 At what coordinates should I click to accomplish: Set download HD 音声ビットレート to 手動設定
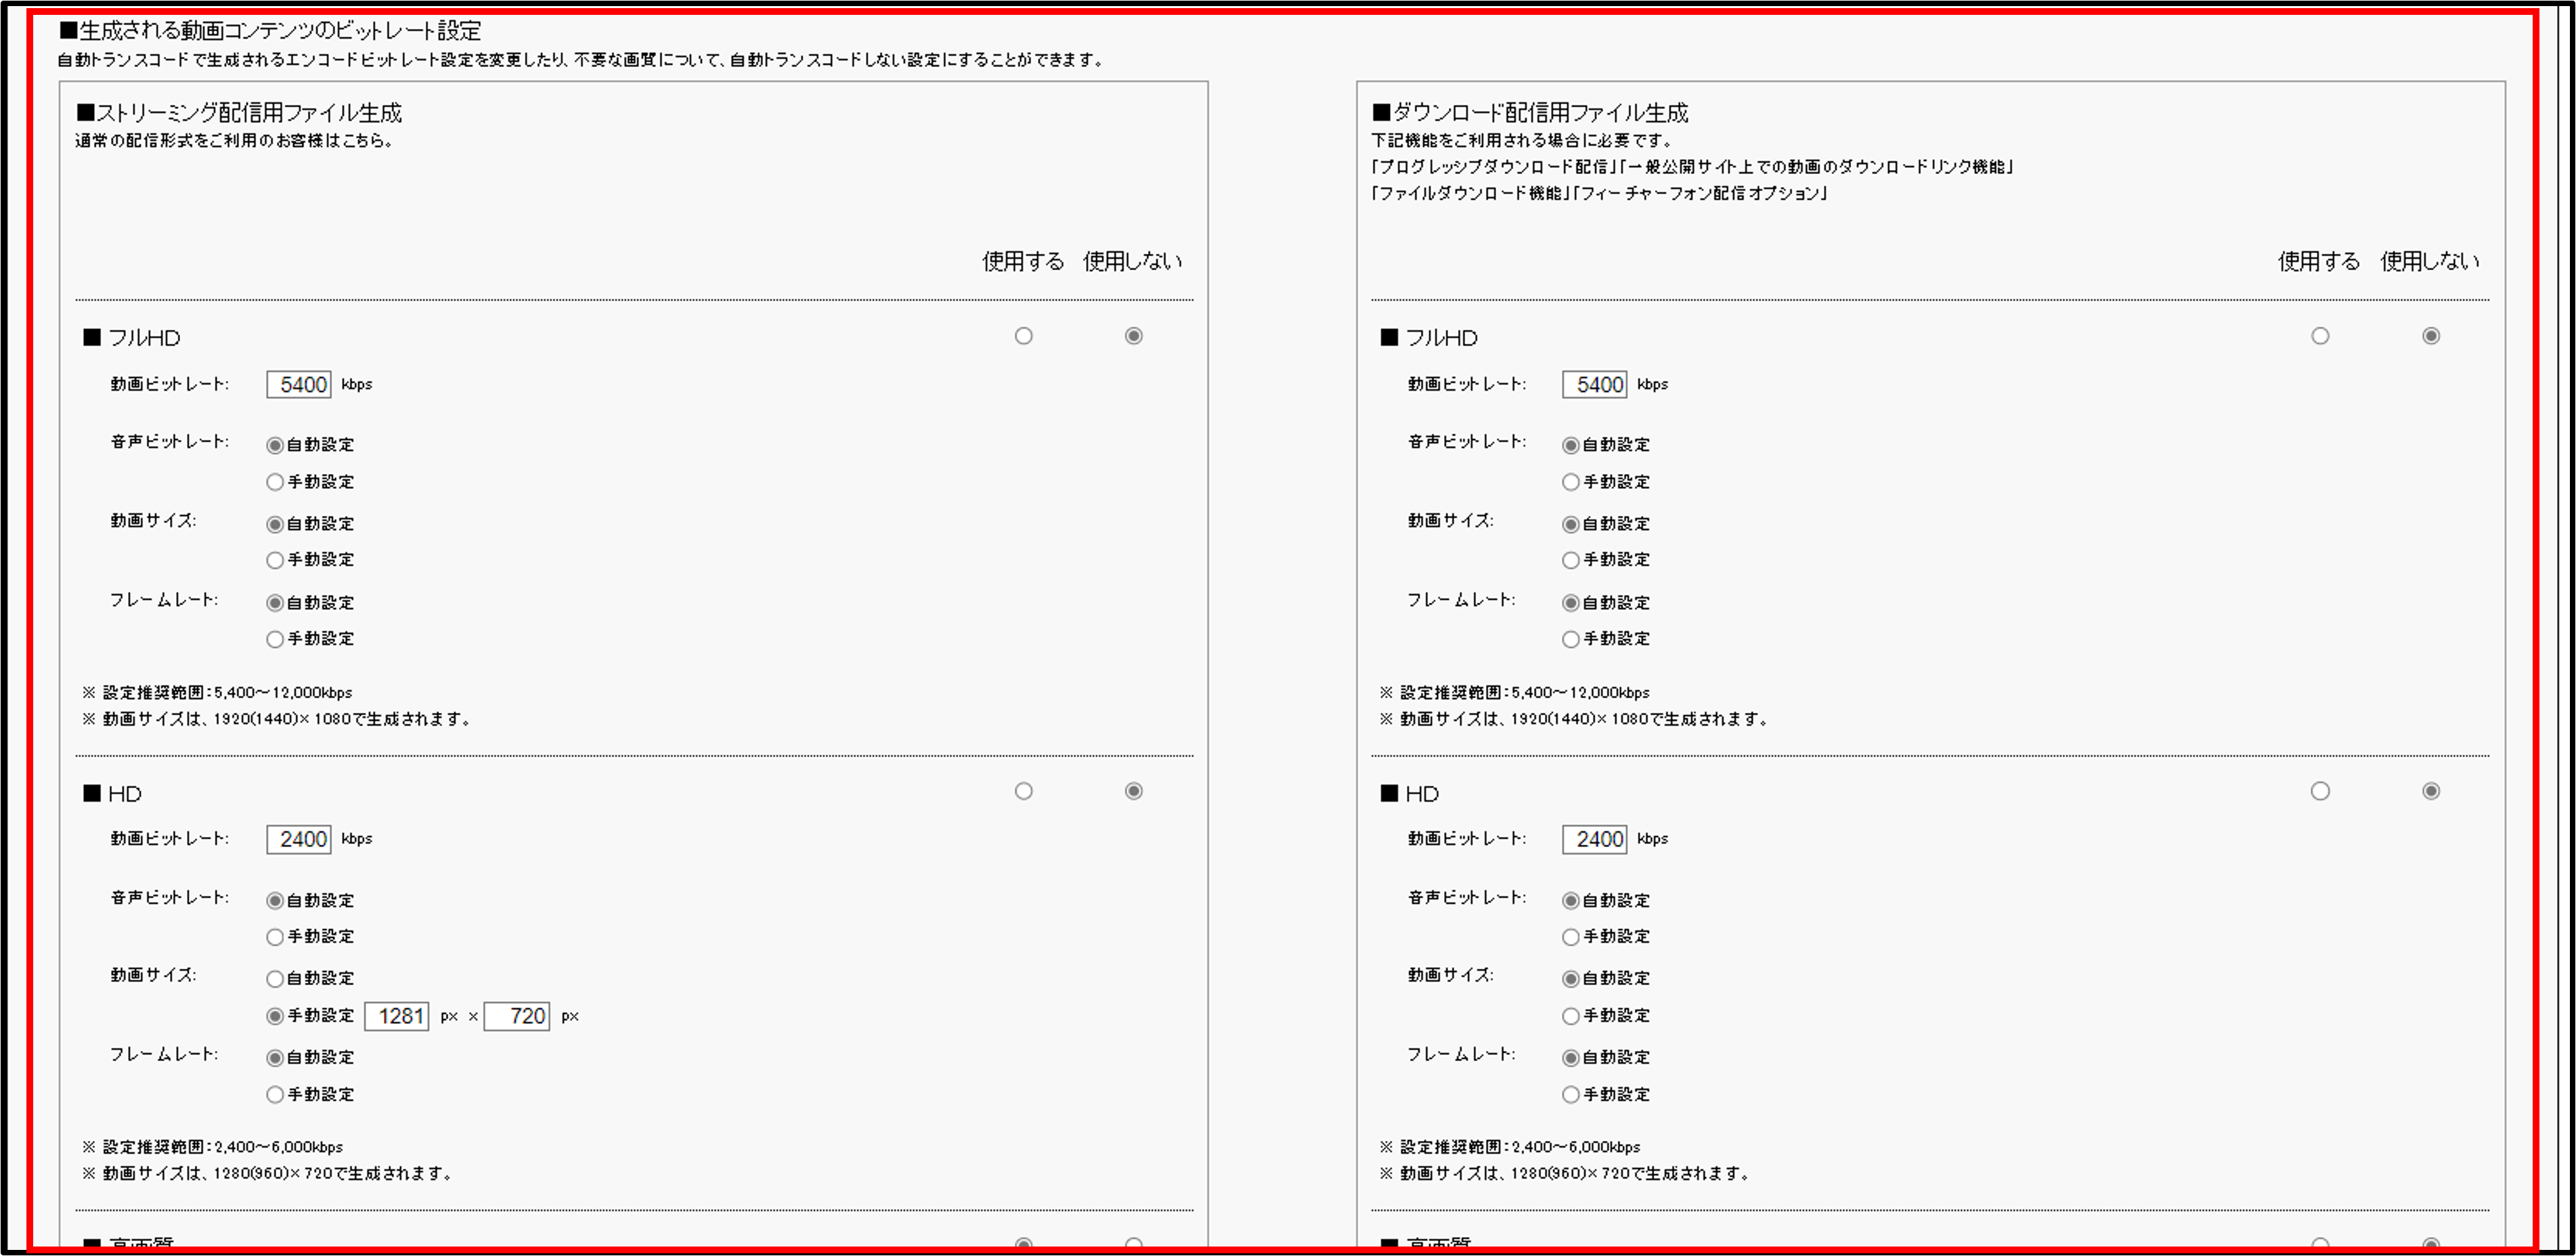pos(1571,937)
